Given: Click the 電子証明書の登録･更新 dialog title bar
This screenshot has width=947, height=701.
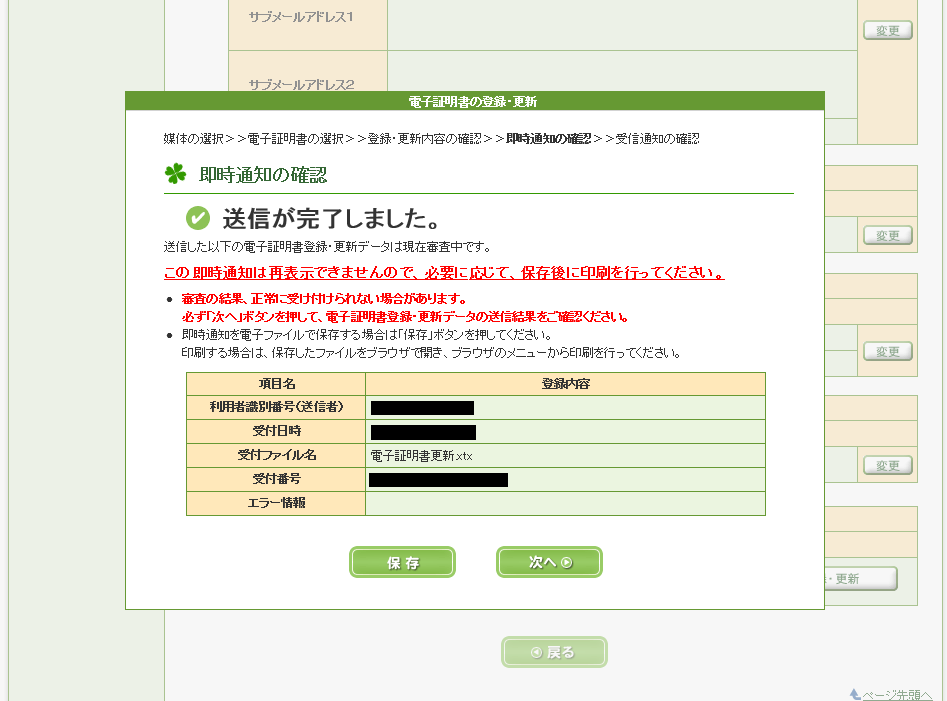Looking at the screenshot, I should pyautogui.click(x=475, y=101).
